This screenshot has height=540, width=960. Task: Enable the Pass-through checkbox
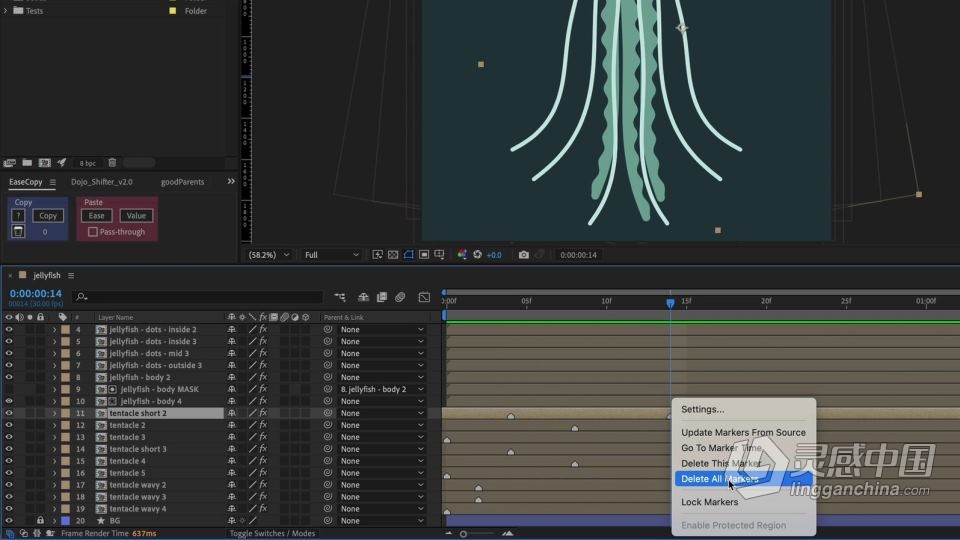(x=93, y=232)
